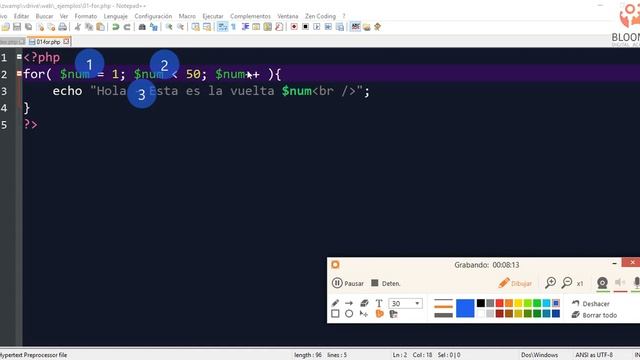
Task: Toggle the webcam in recorder panel
Action: [x=602, y=283]
